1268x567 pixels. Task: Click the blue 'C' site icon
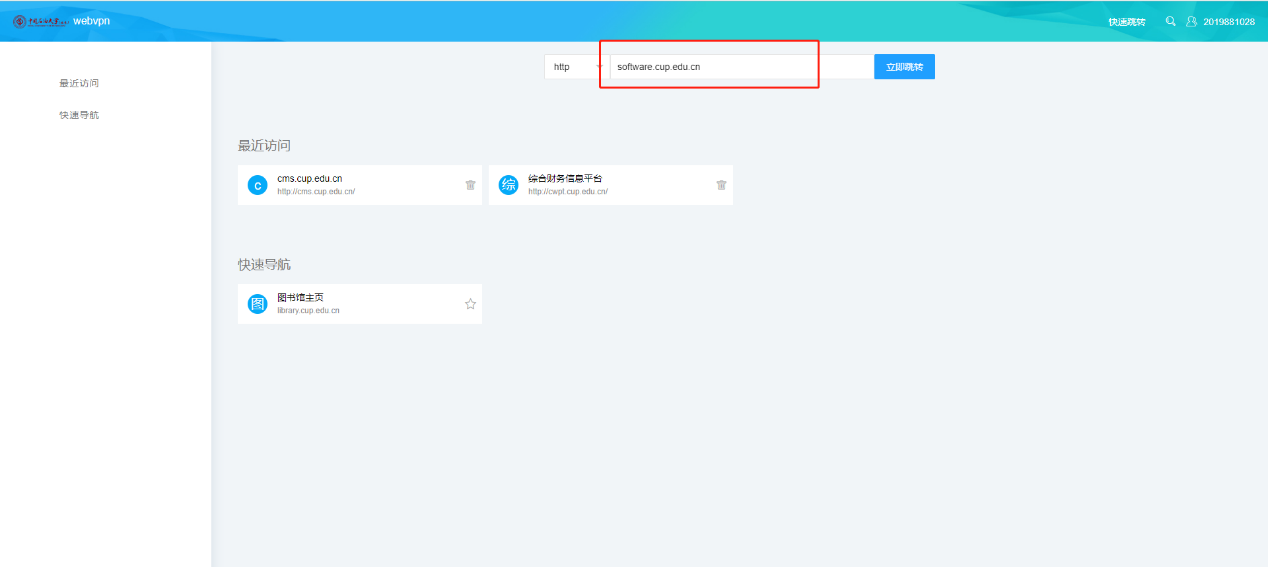pos(257,185)
